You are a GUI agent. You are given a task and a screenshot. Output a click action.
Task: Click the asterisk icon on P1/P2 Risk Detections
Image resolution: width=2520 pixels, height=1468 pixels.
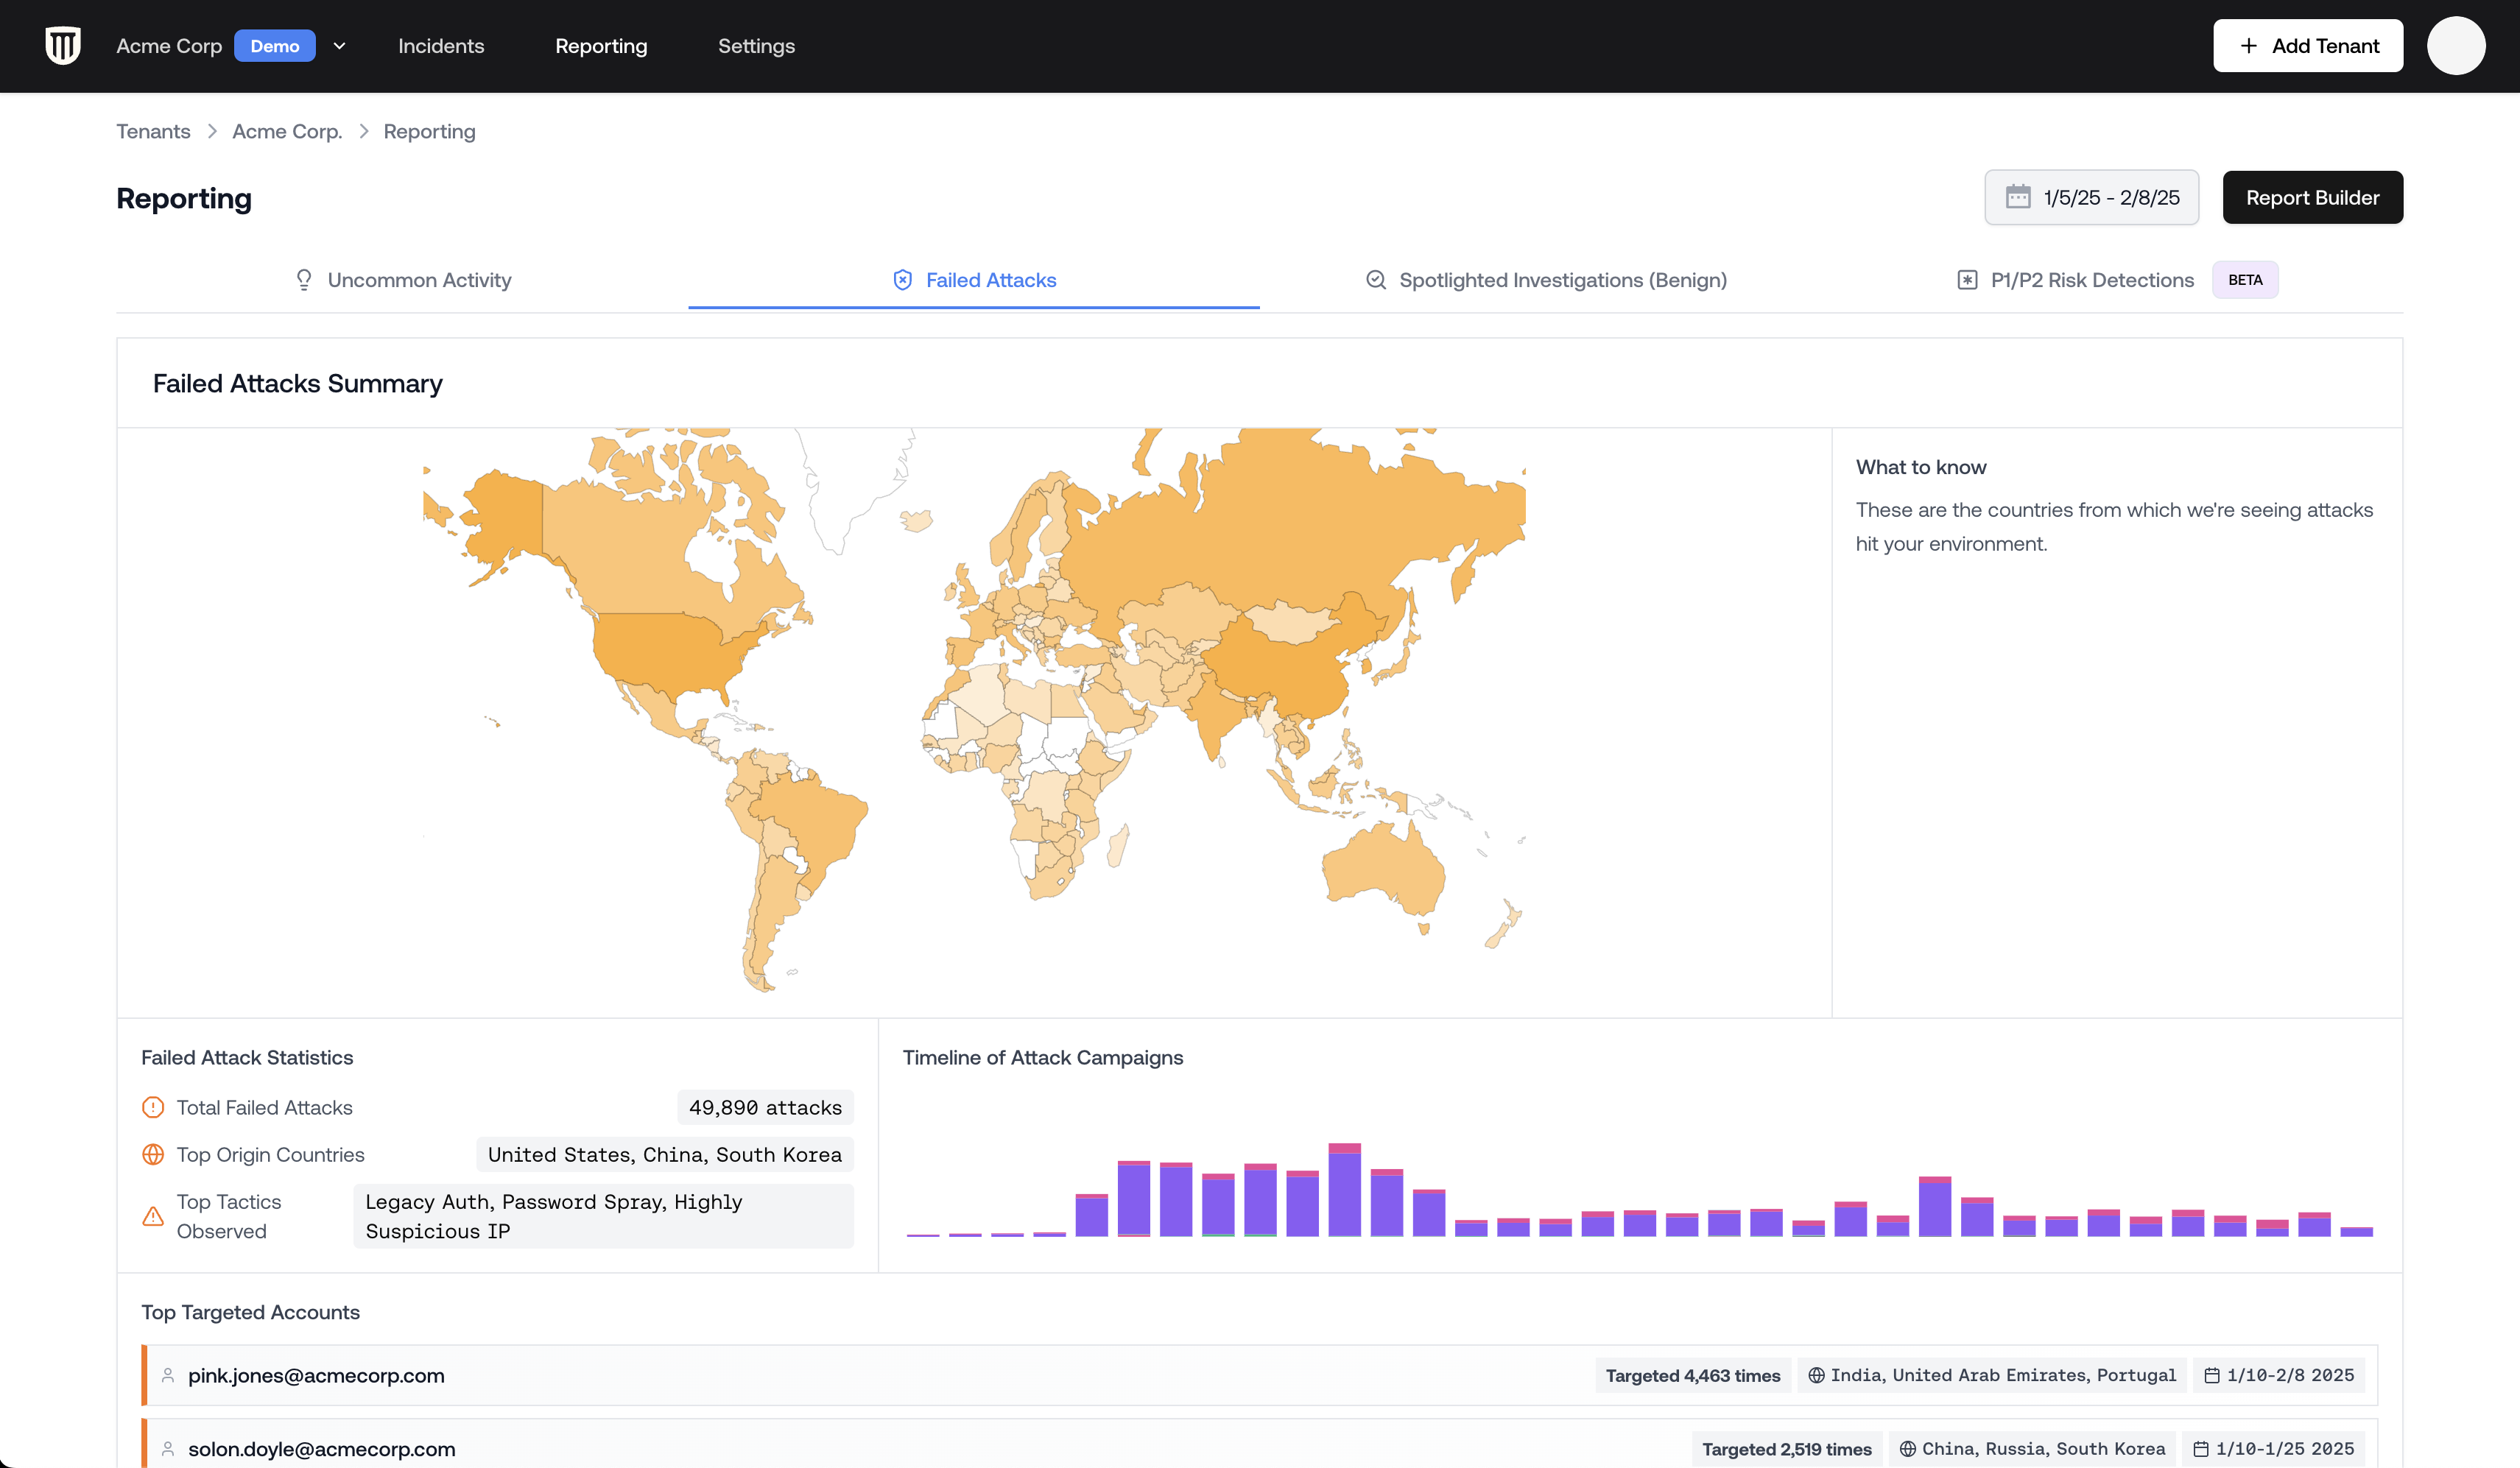pyautogui.click(x=1967, y=280)
